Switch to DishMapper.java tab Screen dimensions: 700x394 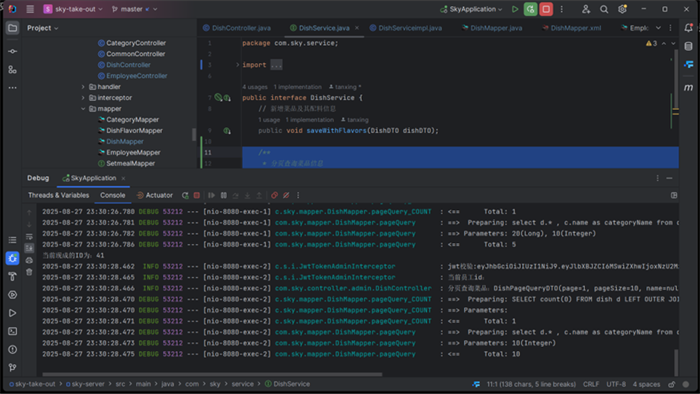[492, 28]
